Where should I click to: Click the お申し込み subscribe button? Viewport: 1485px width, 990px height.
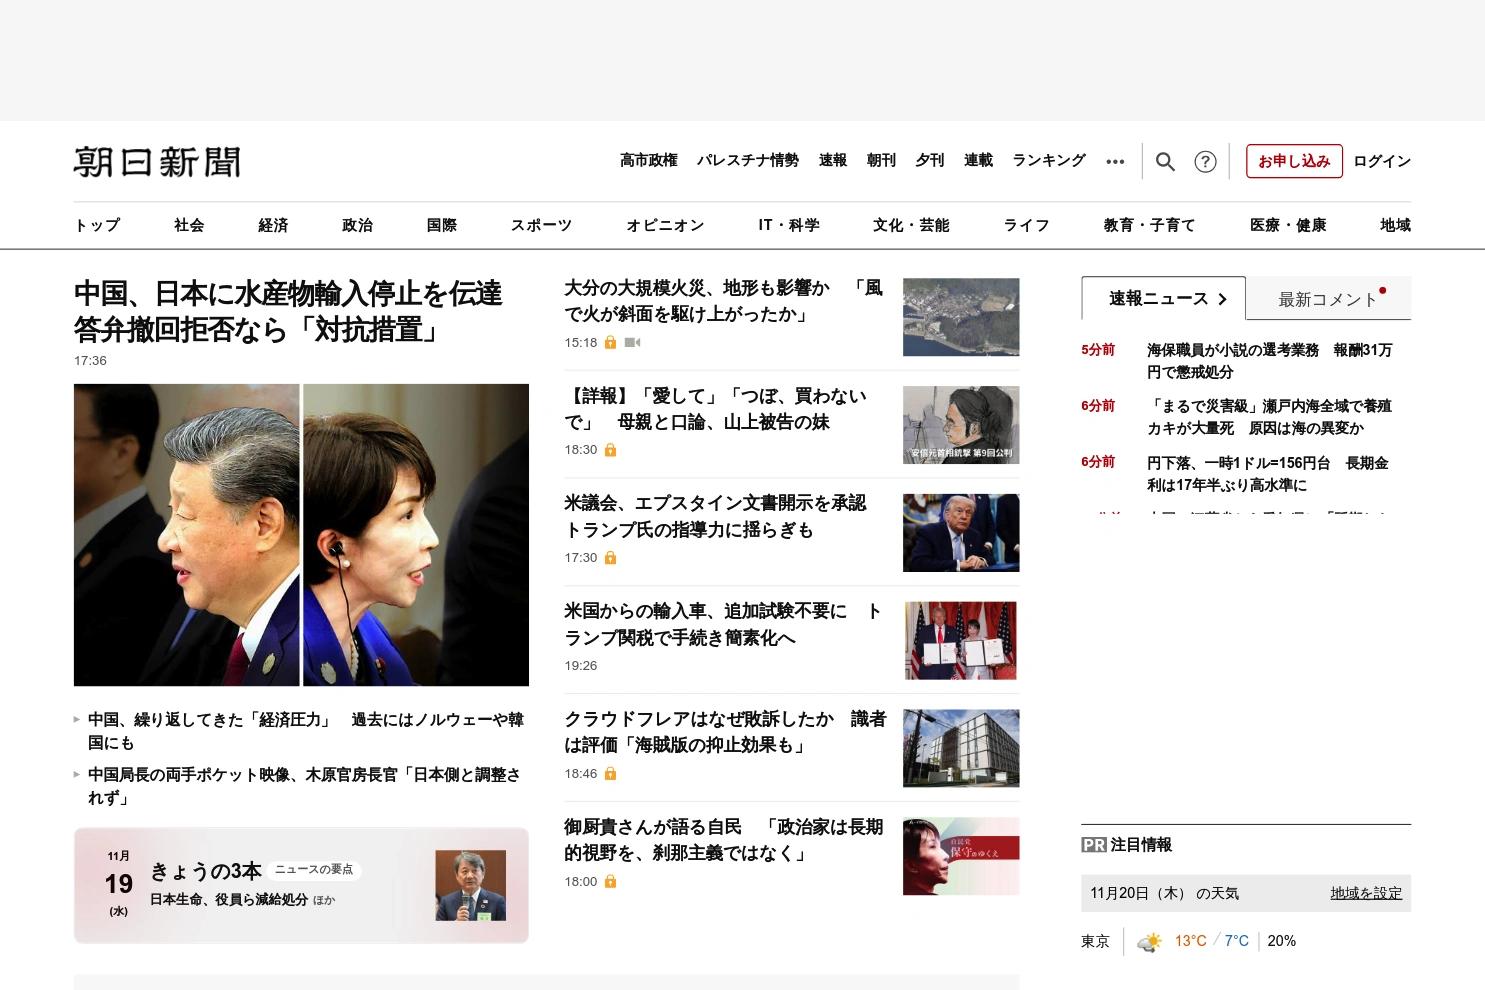(x=1294, y=161)
